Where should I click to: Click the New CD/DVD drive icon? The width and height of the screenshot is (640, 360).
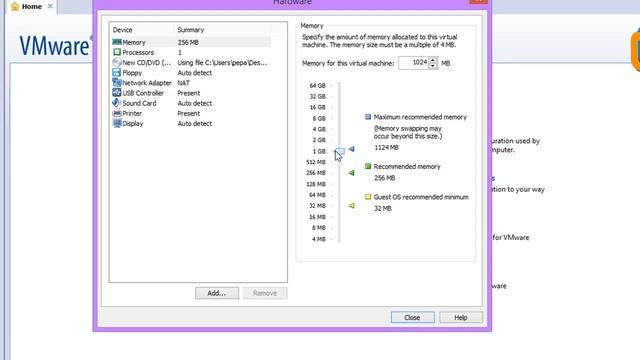click(117, 62)
